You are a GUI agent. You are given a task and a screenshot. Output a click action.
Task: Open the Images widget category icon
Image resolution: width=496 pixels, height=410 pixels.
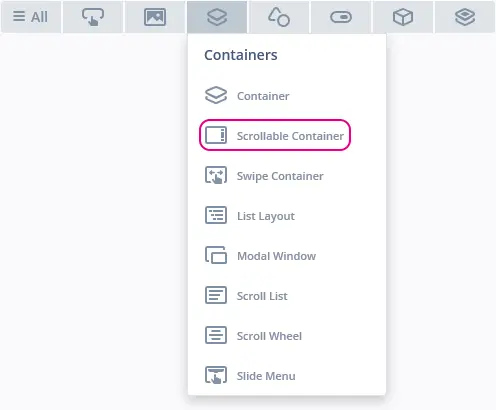point(155,17)
